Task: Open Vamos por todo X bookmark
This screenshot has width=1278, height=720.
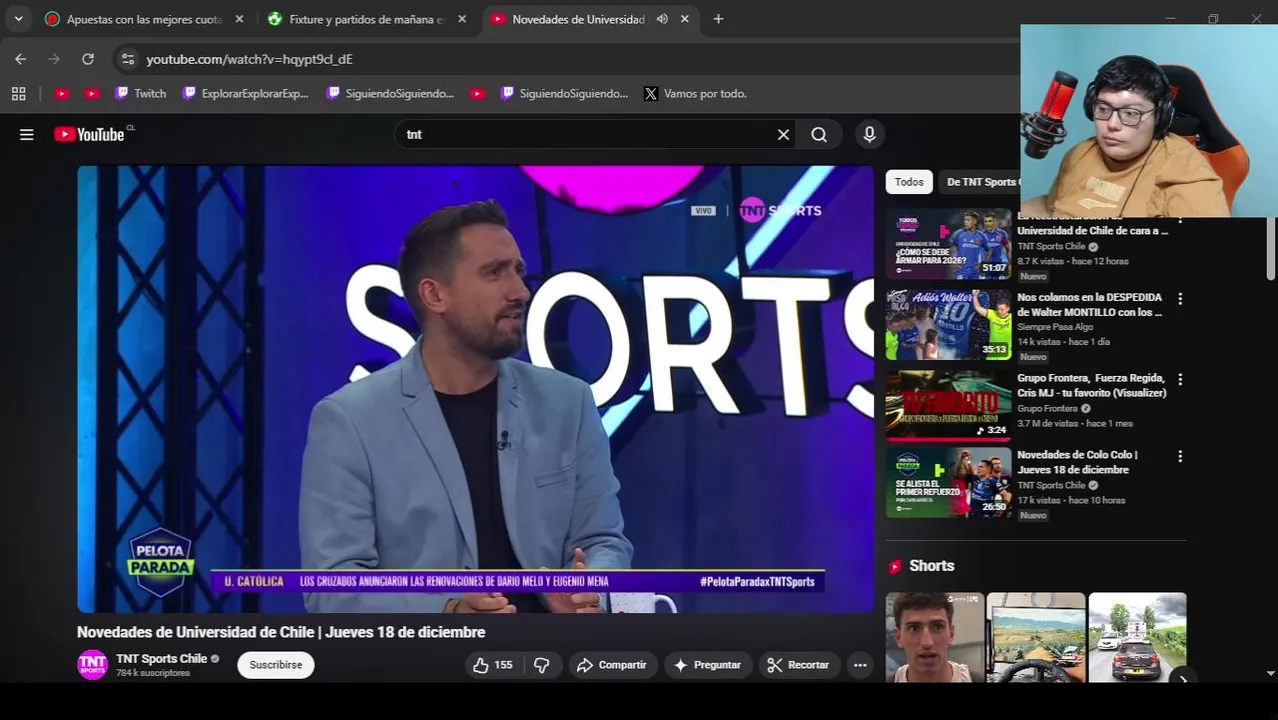Action: click(x=696, y=93)
